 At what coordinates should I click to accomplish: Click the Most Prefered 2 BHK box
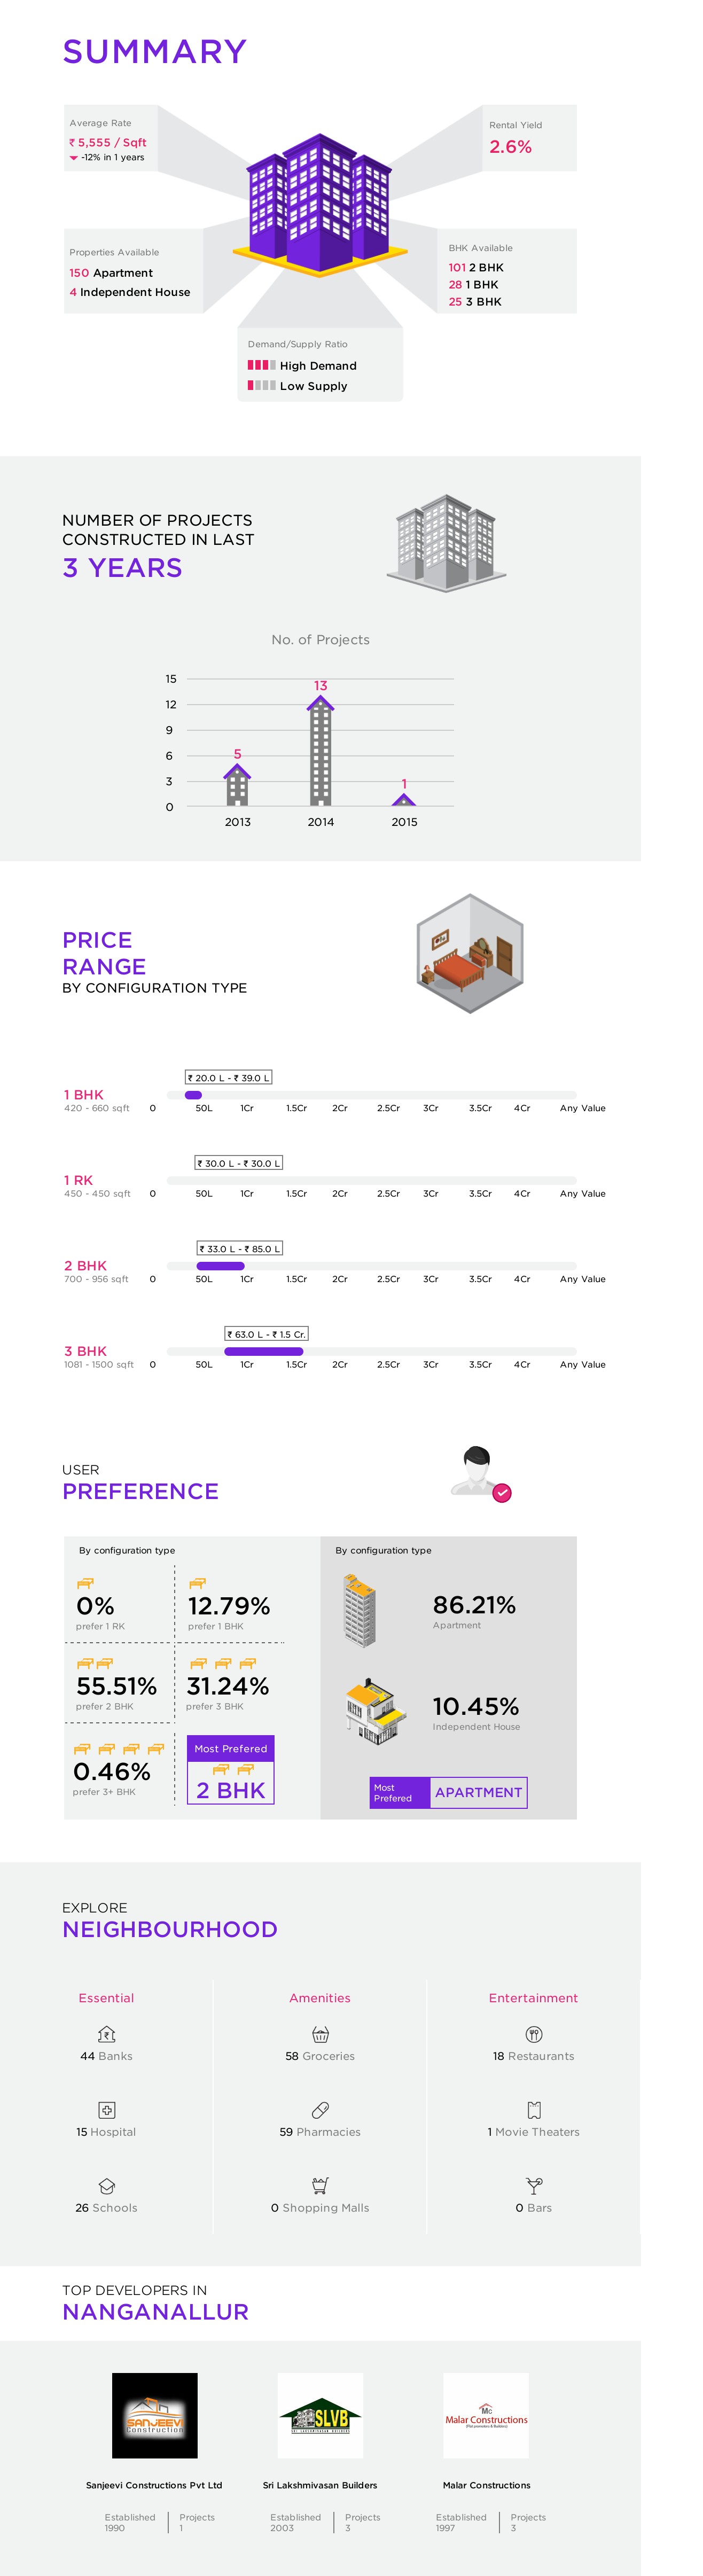click(x=230, y=1770)
